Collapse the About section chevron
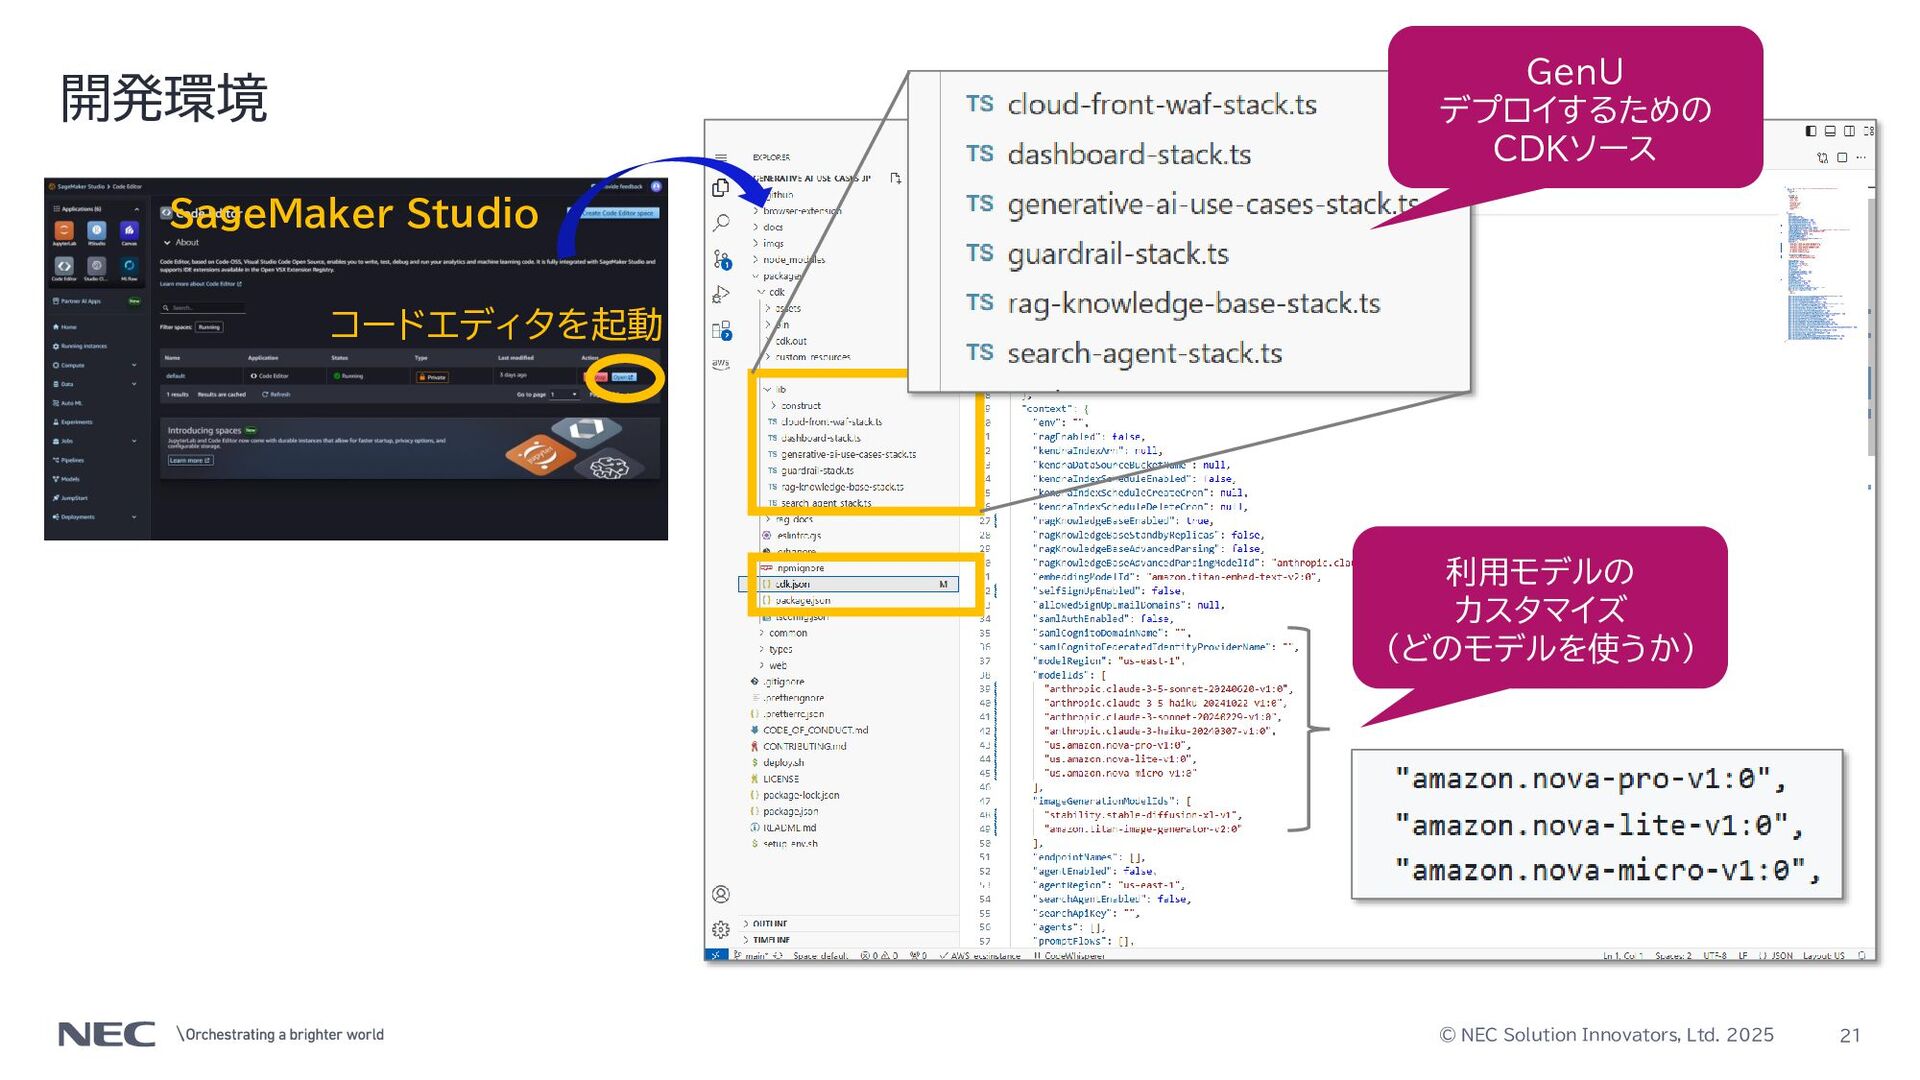This screenshot has width=1920, height=1080. [x=167, y=242]
